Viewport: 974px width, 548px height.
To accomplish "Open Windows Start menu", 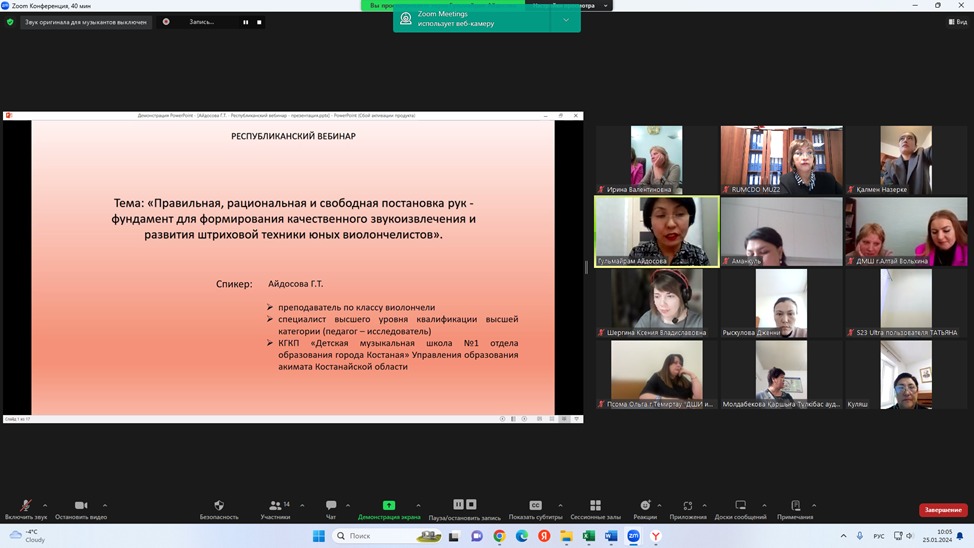I will pyautogui.click(x=319, y=536).
